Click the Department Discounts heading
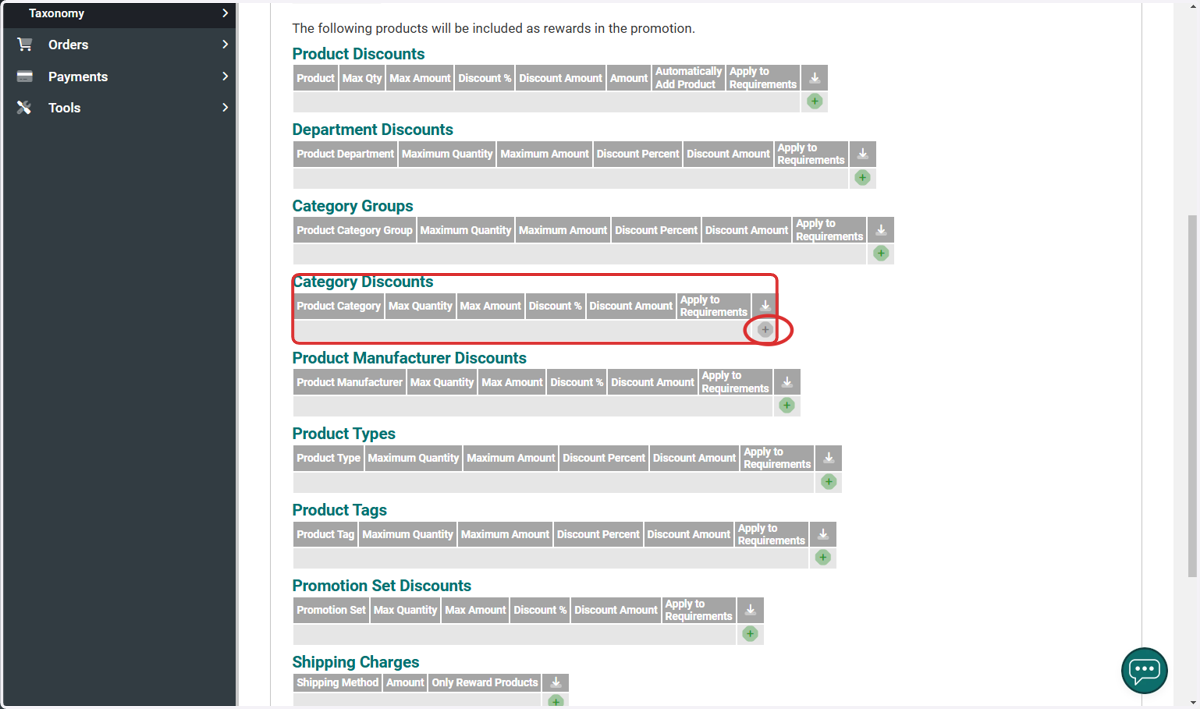 [x=372, y=130]
